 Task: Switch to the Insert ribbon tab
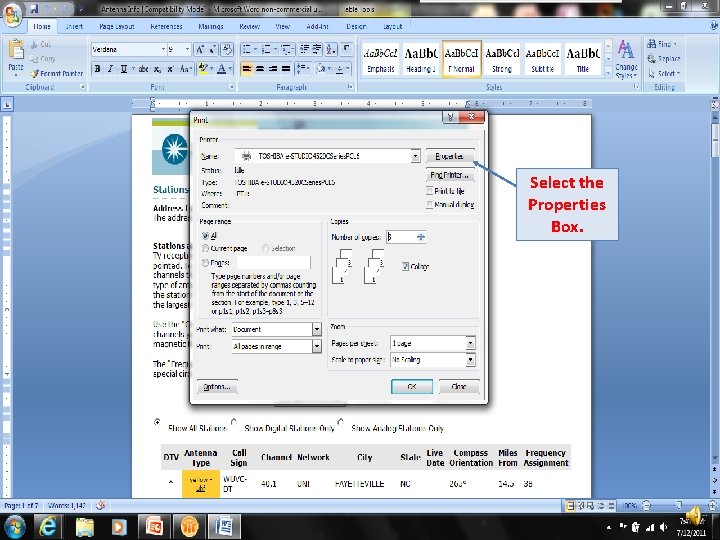click(74, 27)
